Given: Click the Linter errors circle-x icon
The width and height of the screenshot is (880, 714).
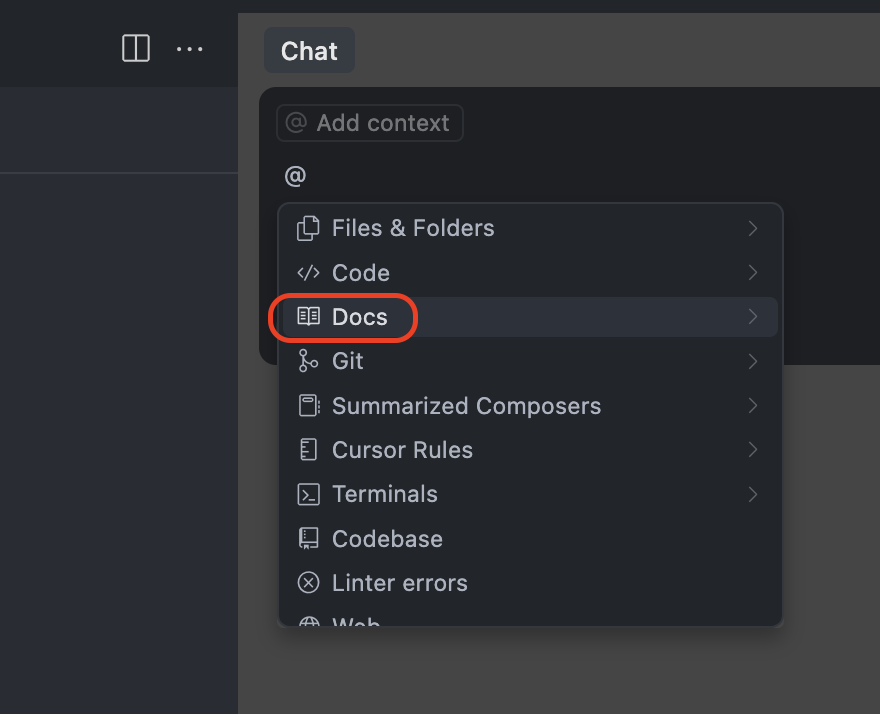Looking at the screenshot, I should [308, 583].
